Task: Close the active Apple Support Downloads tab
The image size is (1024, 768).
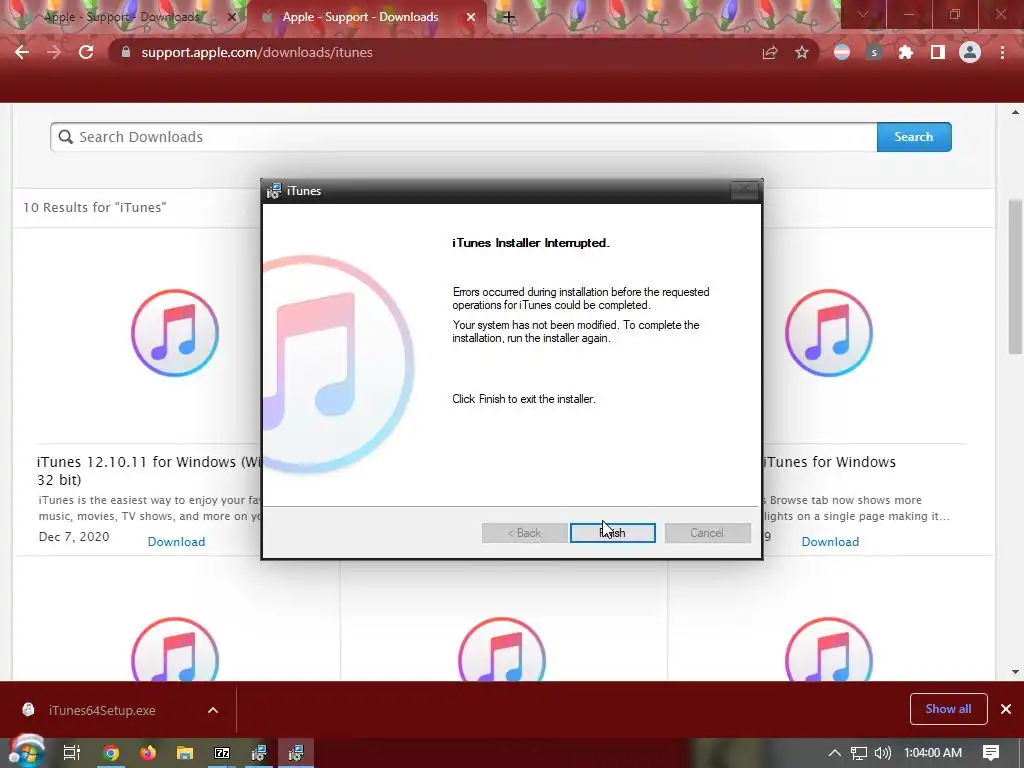Action: click(x=470, y=18)
